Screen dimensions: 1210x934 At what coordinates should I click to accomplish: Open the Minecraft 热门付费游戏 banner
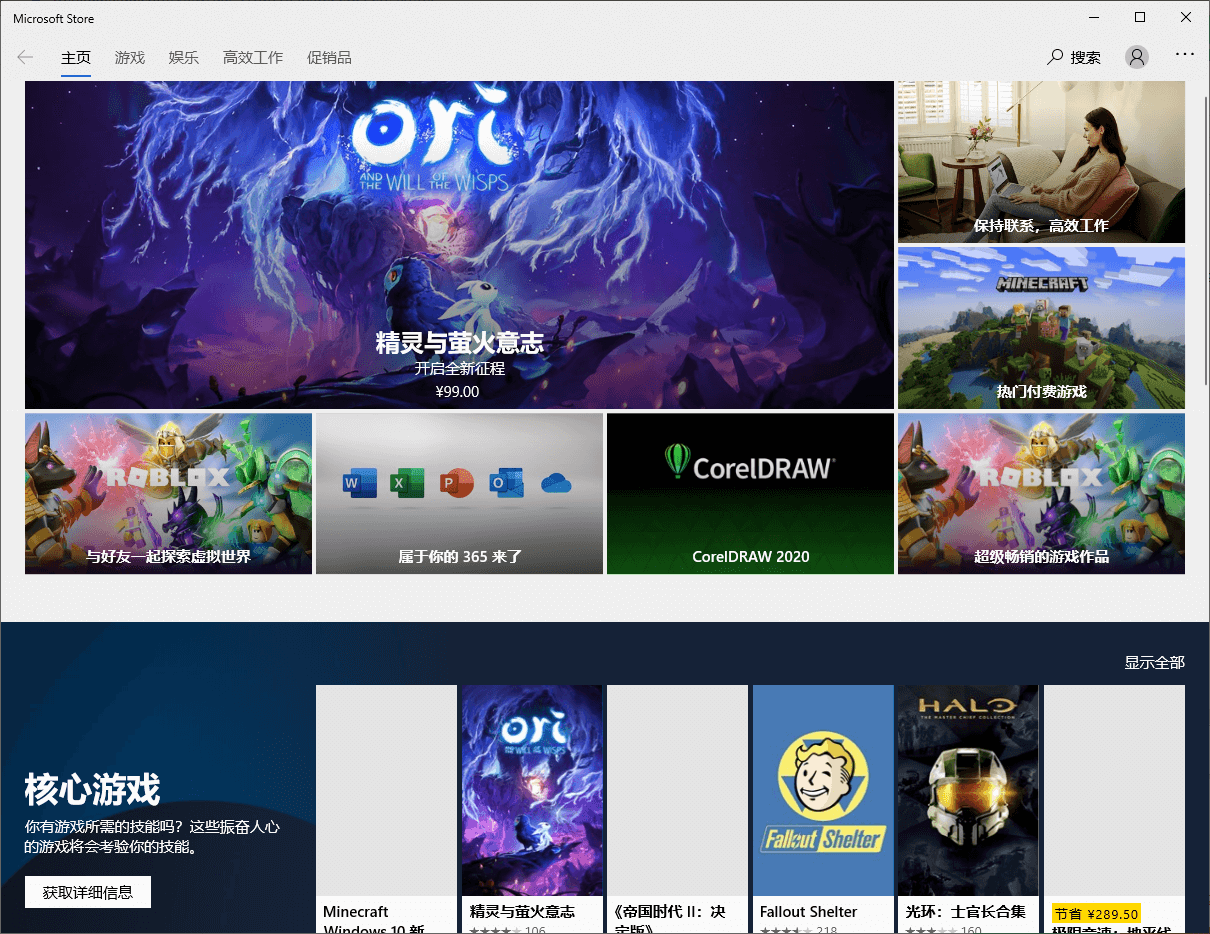(x=1041, y=328)
